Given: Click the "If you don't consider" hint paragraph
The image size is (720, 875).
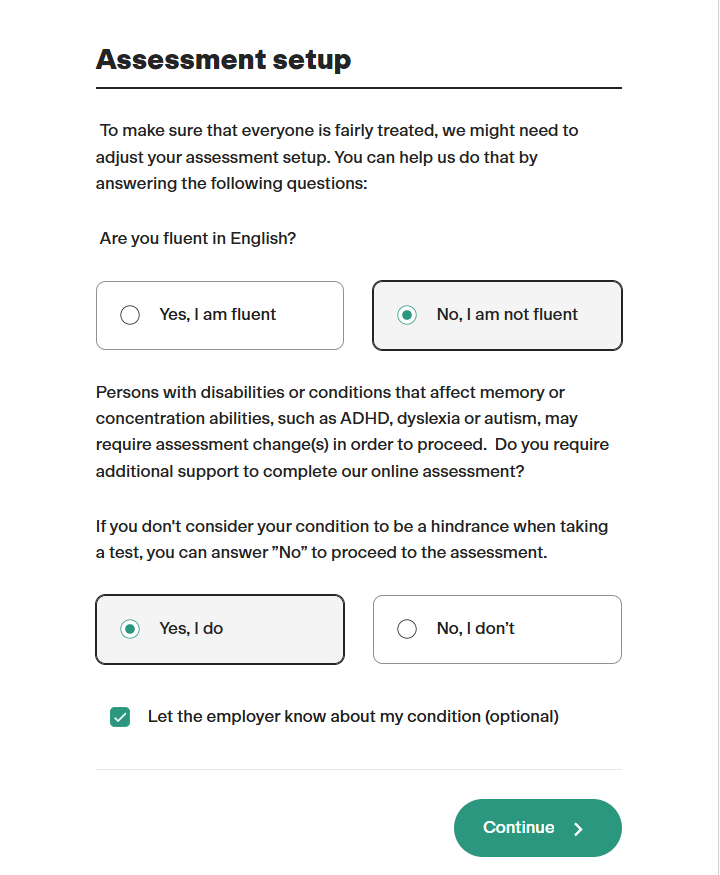Looking at the screenshot, I should (352, 539).
